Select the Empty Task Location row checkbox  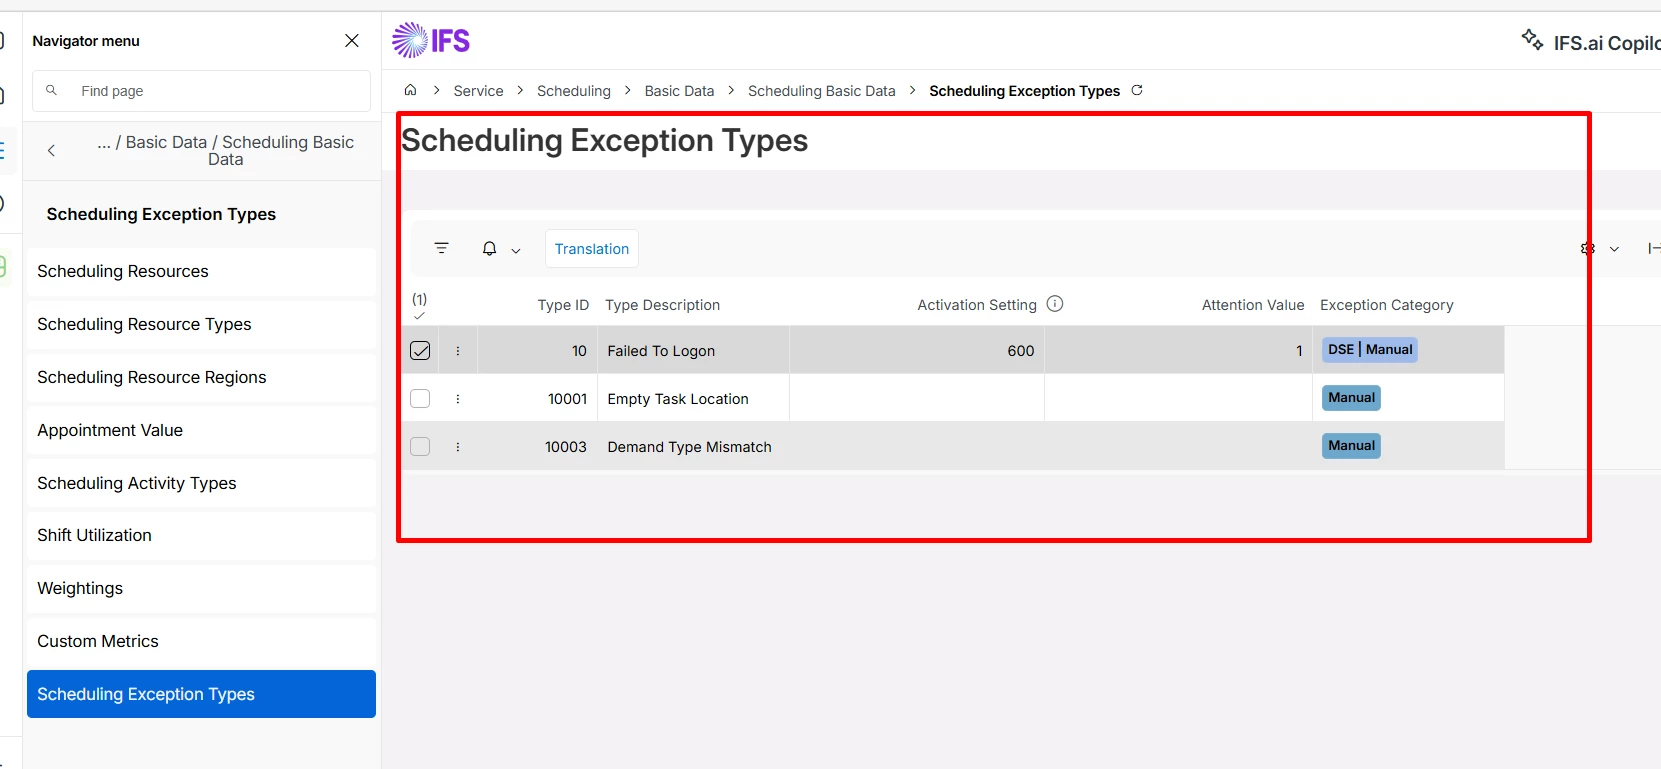[x=420, y=399]
